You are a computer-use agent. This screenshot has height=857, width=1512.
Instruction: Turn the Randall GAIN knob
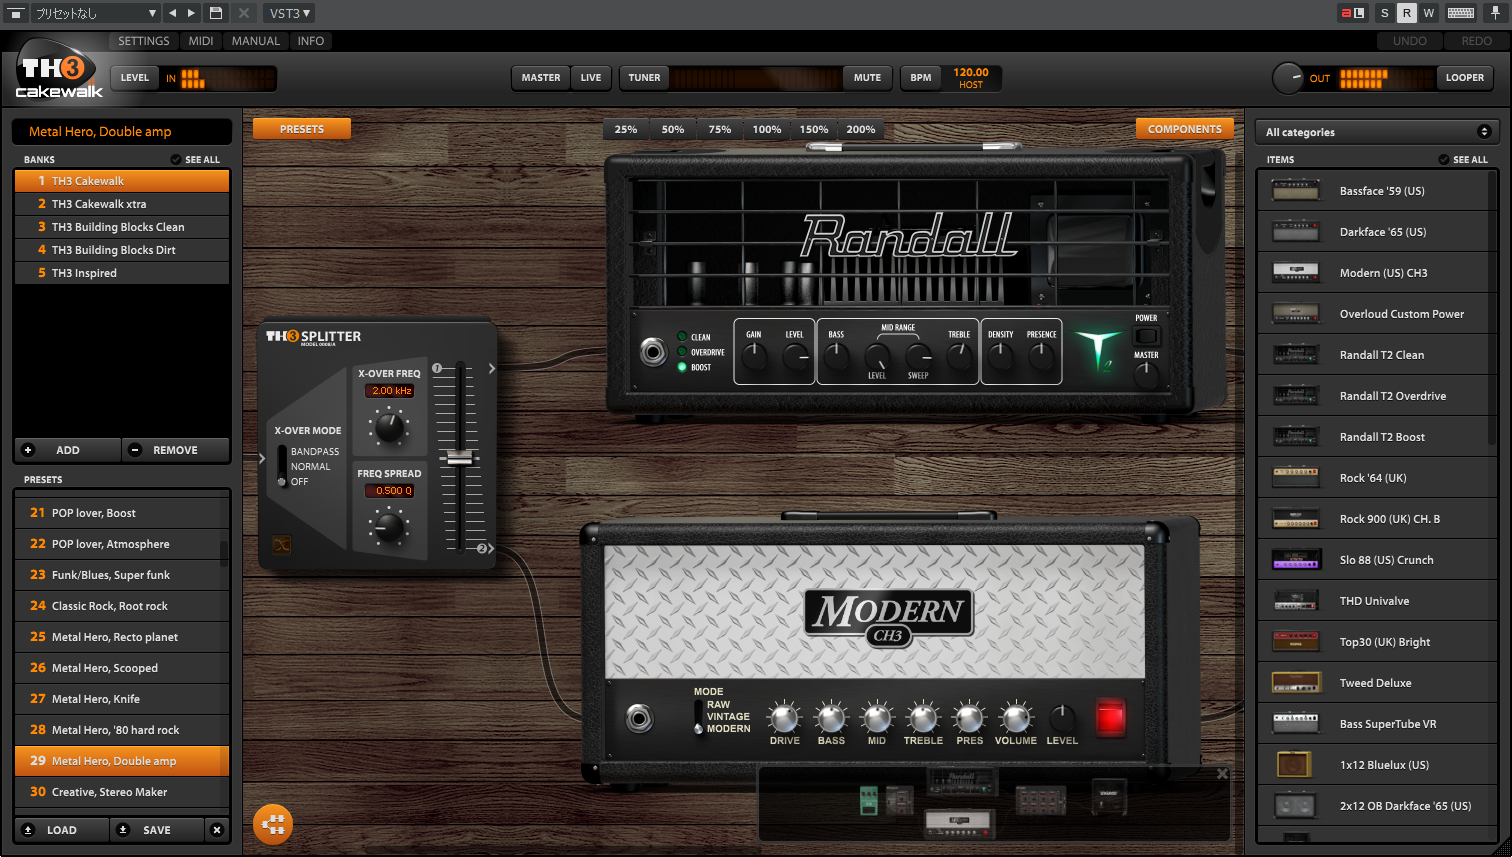[754, 355]
